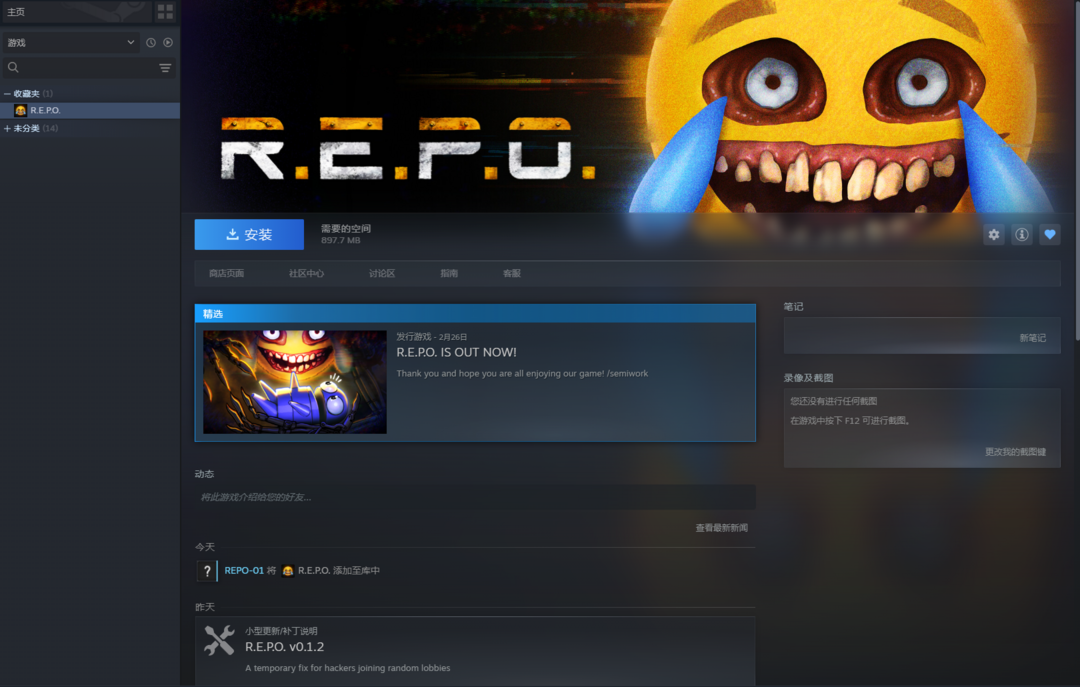Open game settings gear icon

point(993,235)
